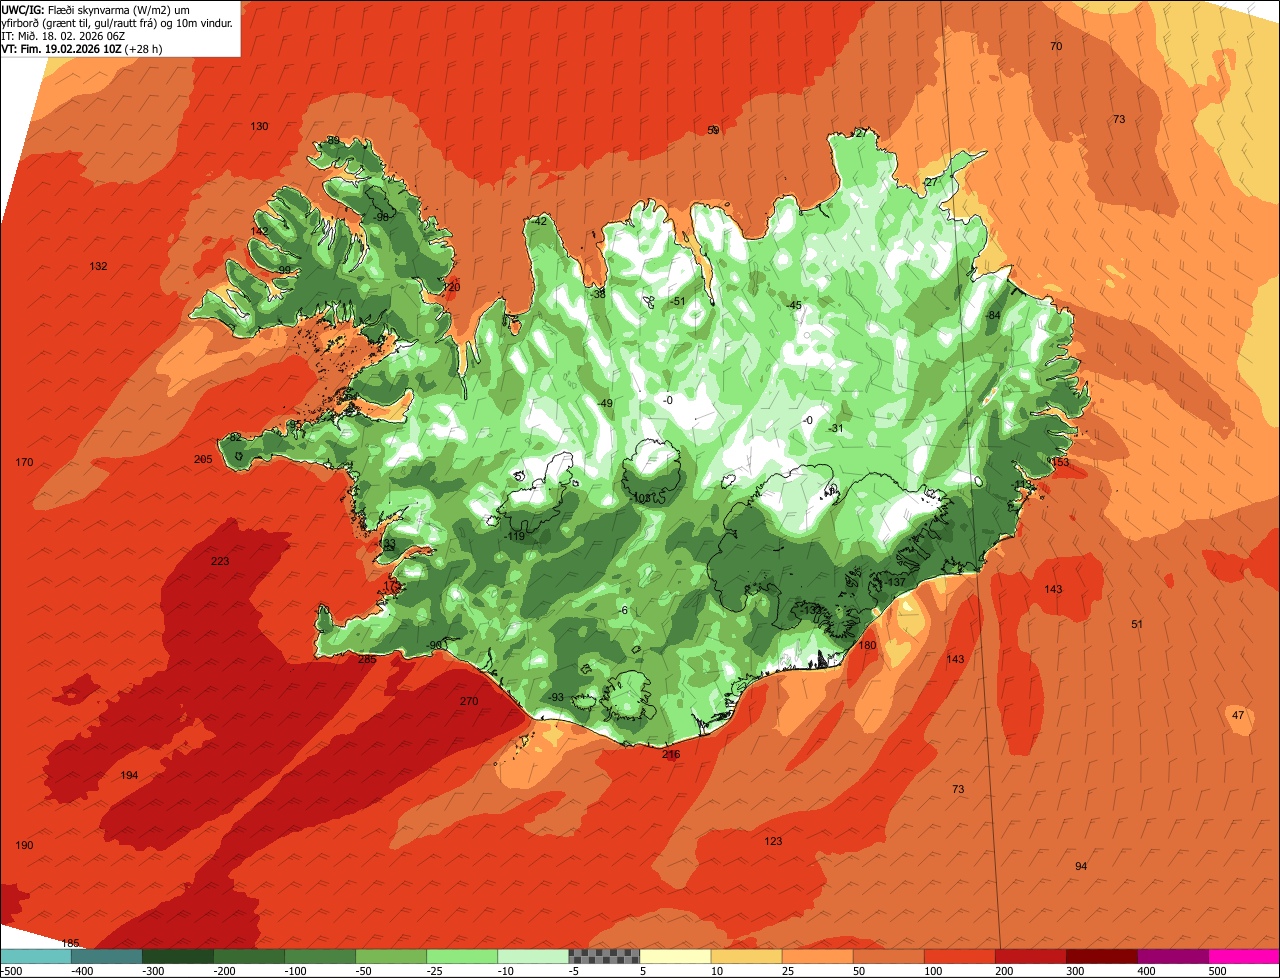The height and width of the screenshot is (978, 1280).
Task: Click the green -100 to -50 legend swatch
Action: 320,956
